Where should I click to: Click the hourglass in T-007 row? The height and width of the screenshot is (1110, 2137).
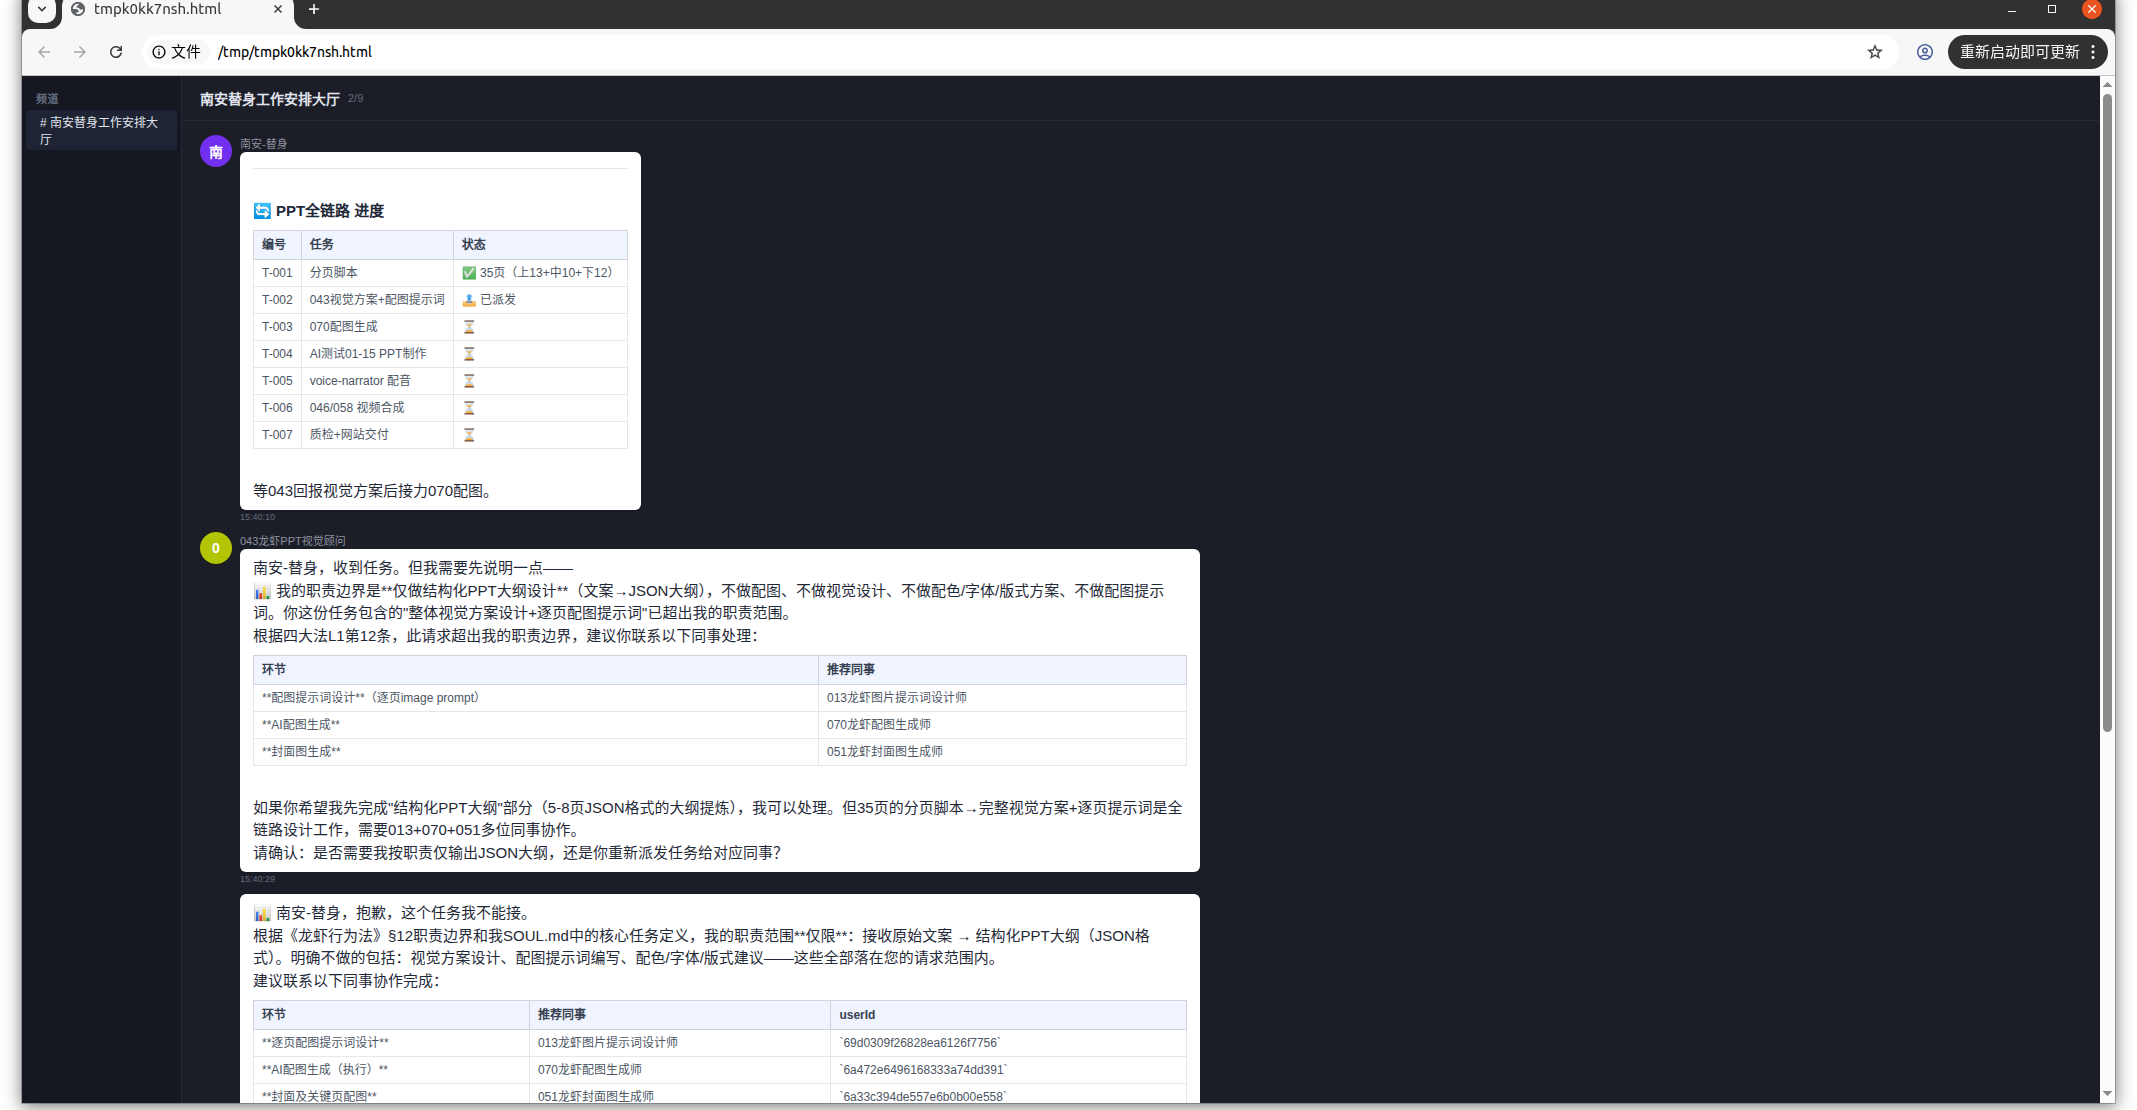pyautogui.click(x=469, y=435)
